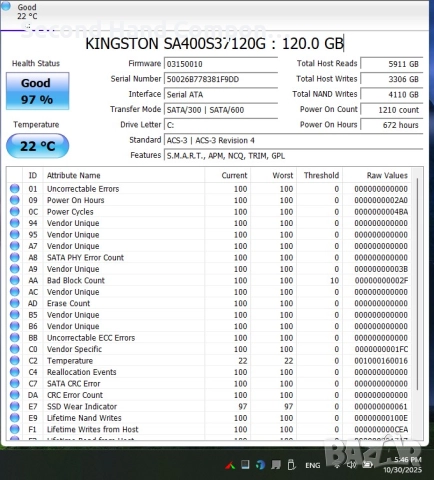The width and height of the screenshot is (434, 480).
Task: Click the orb for SSD Wear Indicator
Action: [x=15, y=406]
